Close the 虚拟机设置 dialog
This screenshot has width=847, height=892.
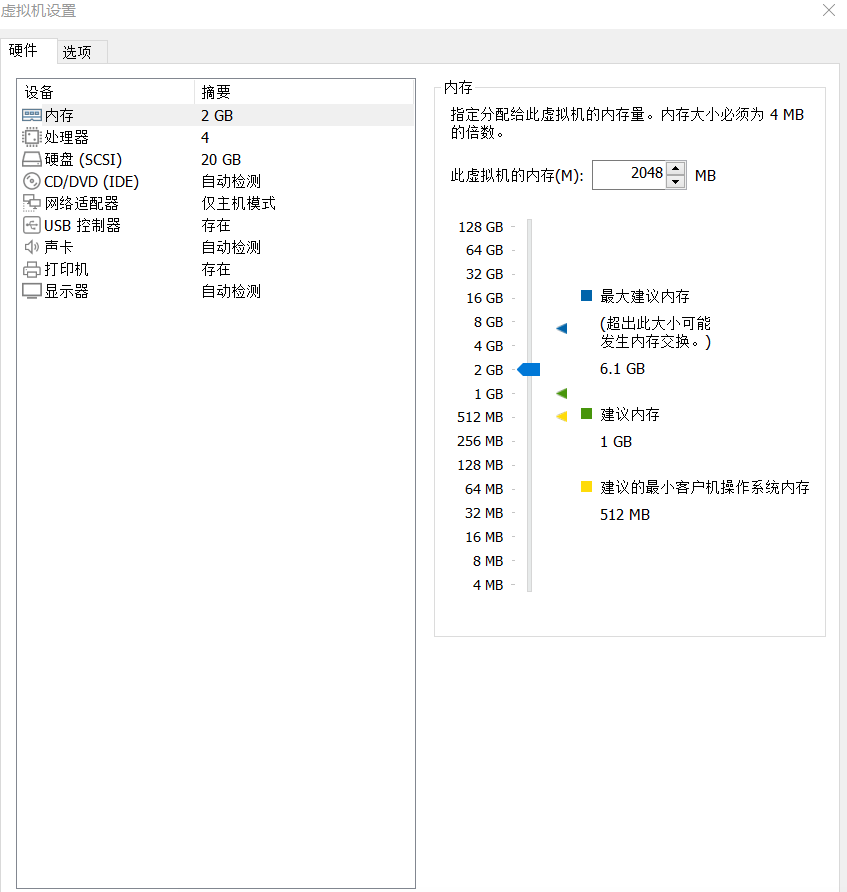(x=829, y=10)
